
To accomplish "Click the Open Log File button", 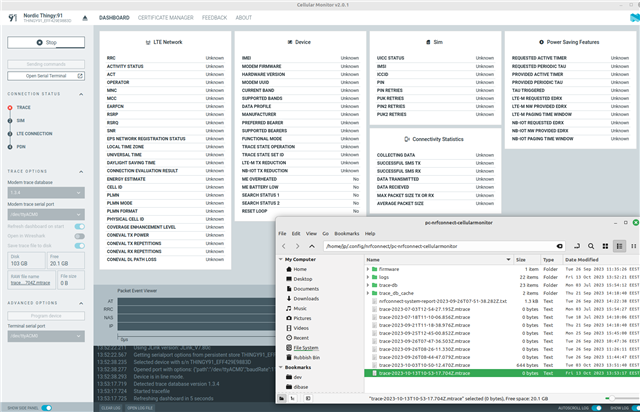I will (140, 408).
